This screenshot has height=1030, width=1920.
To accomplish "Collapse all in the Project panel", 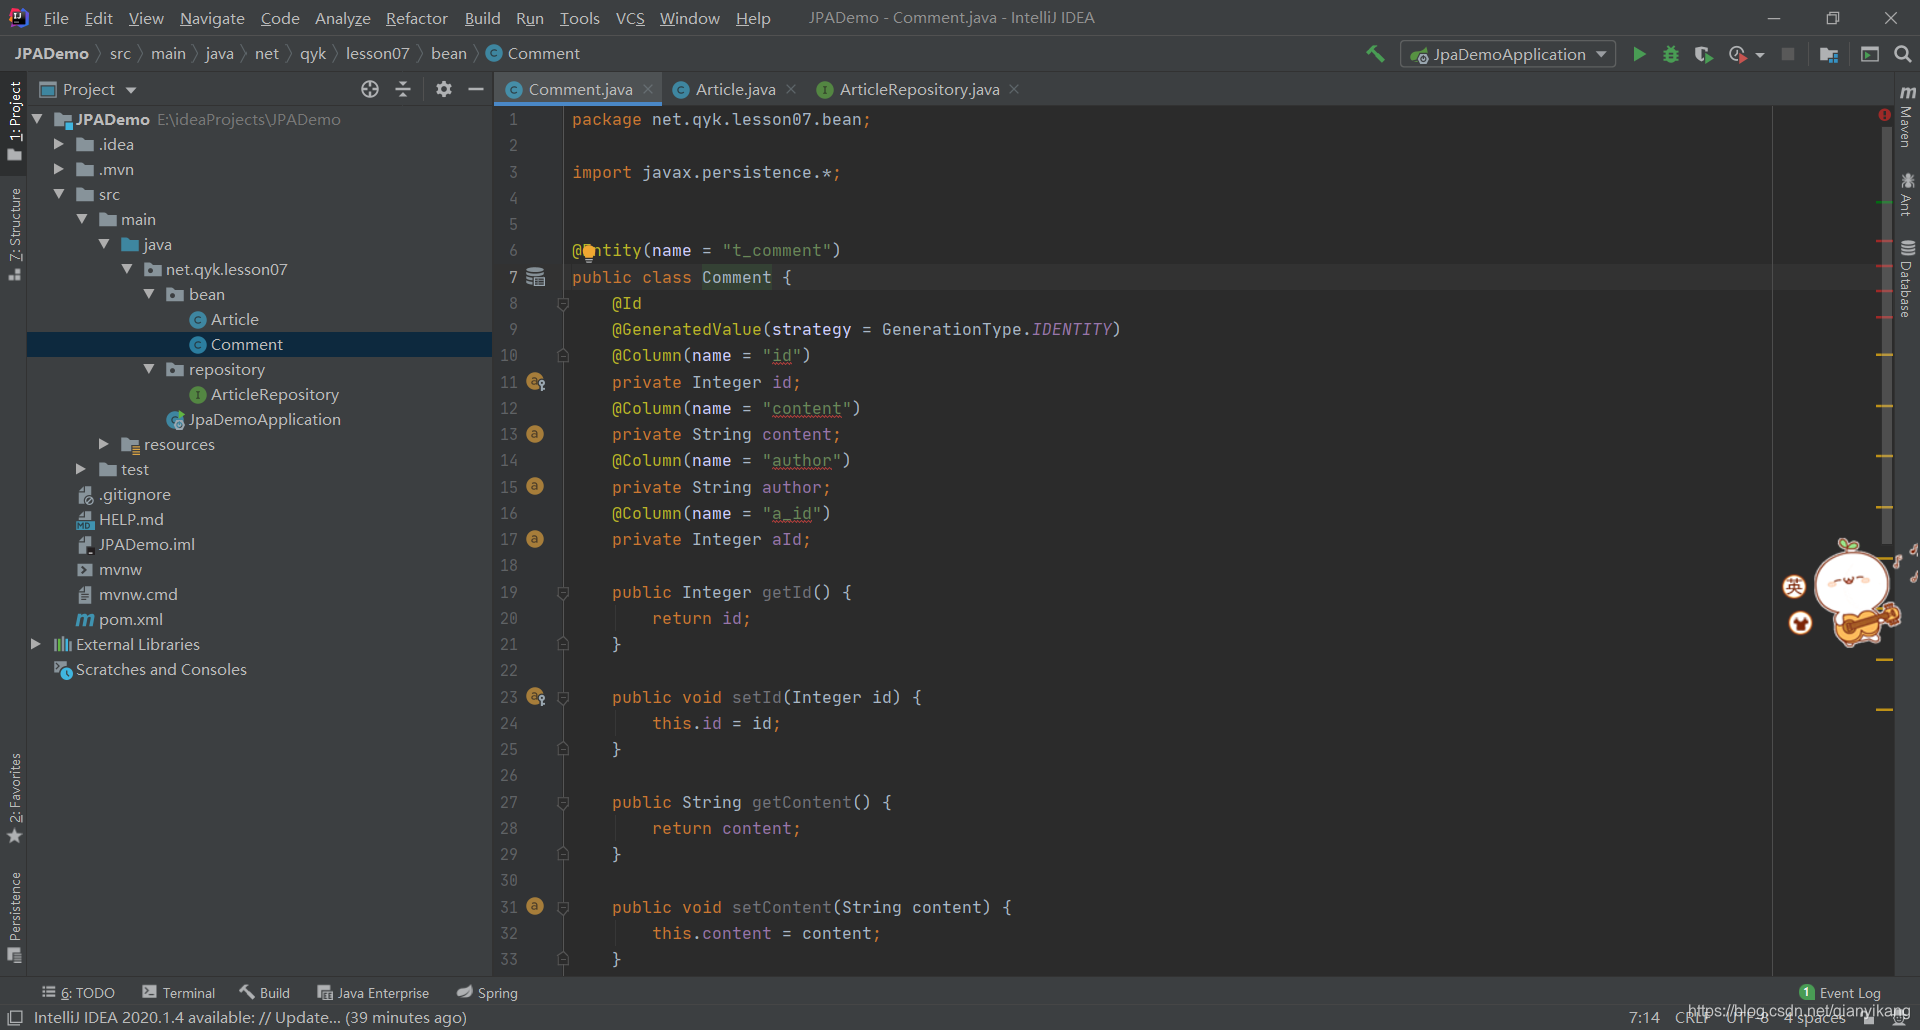I will click(x=403, y=89).
